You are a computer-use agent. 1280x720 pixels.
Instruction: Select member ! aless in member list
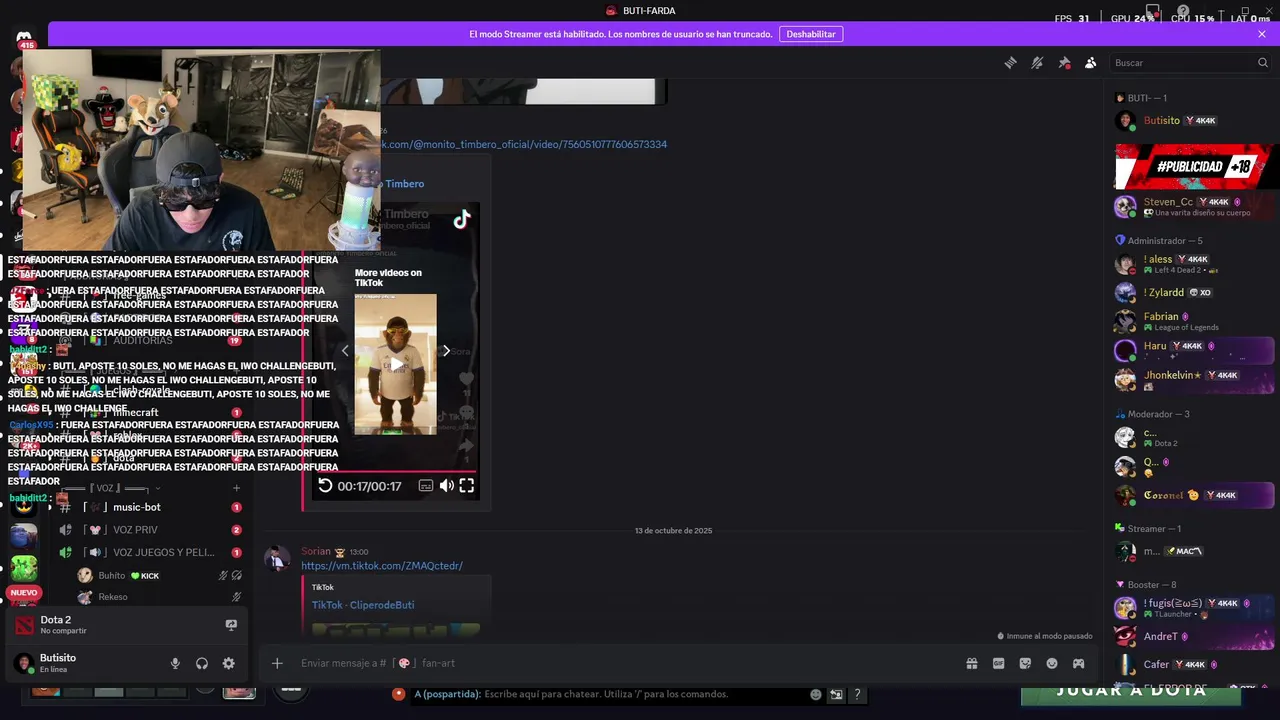(x=1193, y=264)
